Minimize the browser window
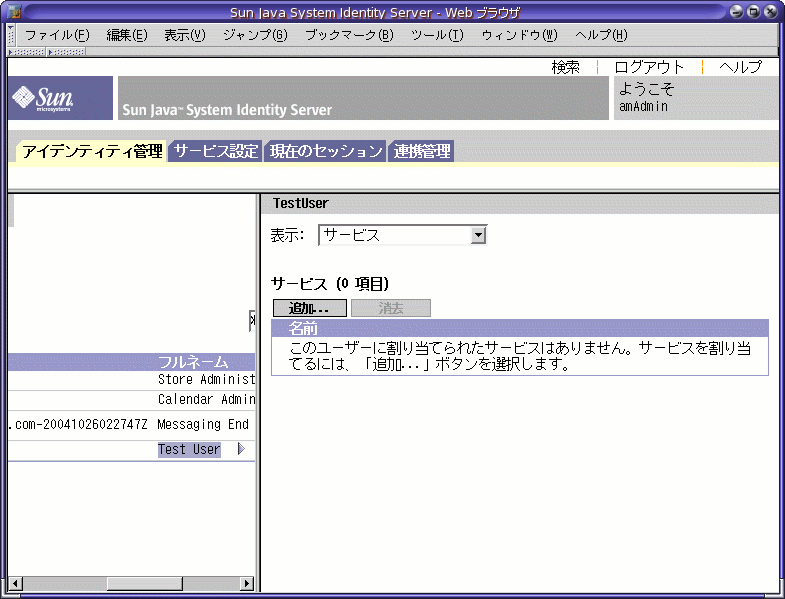The height and width of the screenshot is (599, 785). pyautogui.click(x=736, y=12)
